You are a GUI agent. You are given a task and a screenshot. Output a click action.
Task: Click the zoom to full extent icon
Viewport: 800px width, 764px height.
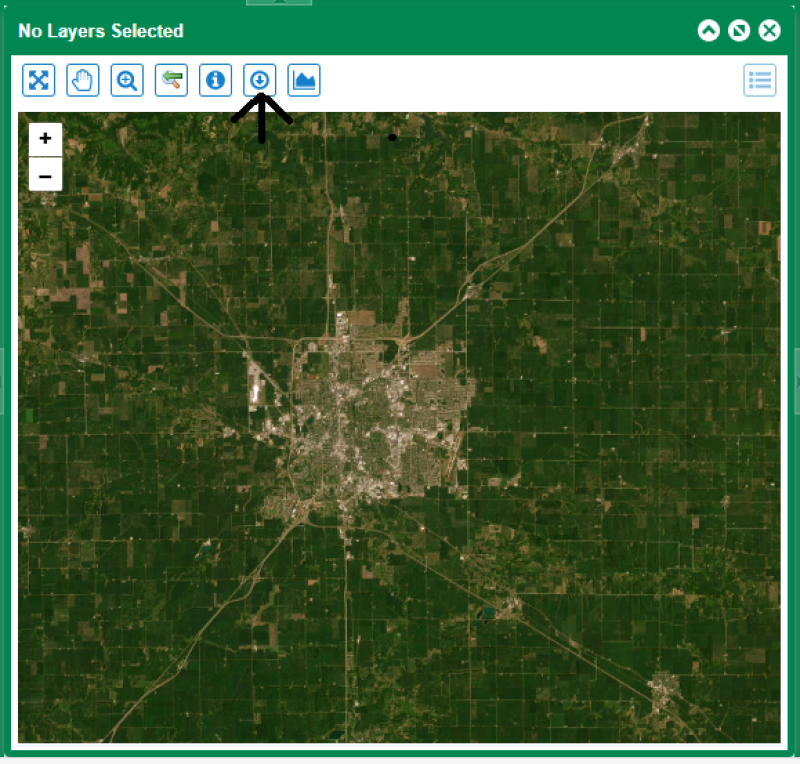(38, 80)
